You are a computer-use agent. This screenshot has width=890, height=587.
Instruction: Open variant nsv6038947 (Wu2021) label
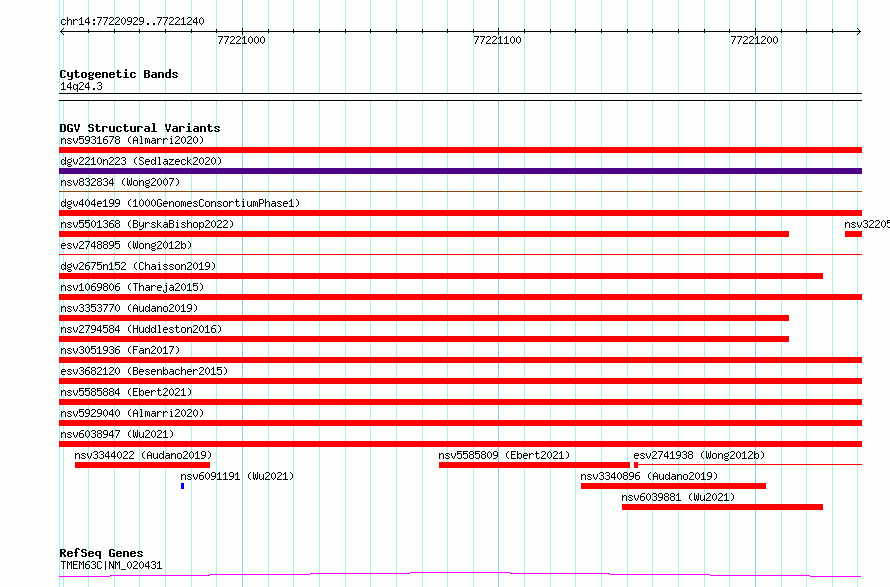[117, 434]
